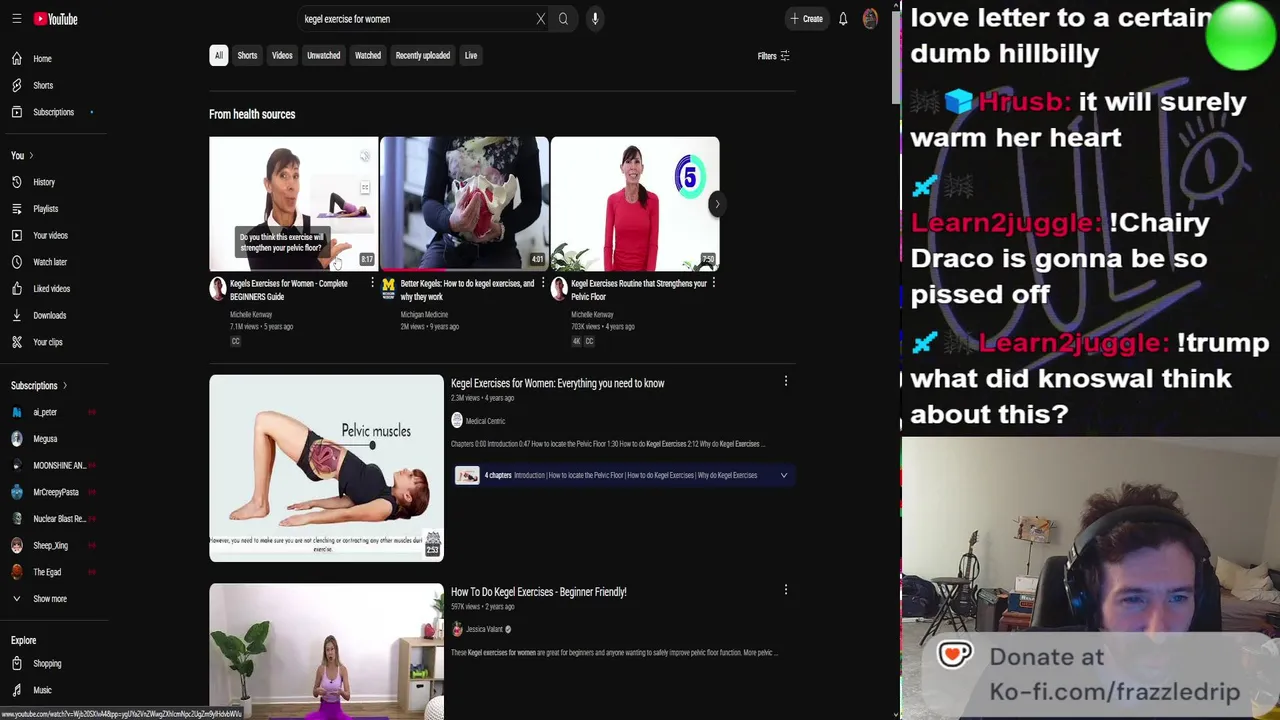The width and height of the screenshot is (1280, 720).
Task: Open the Jessica Valant channel
Action: pos(482,630)
